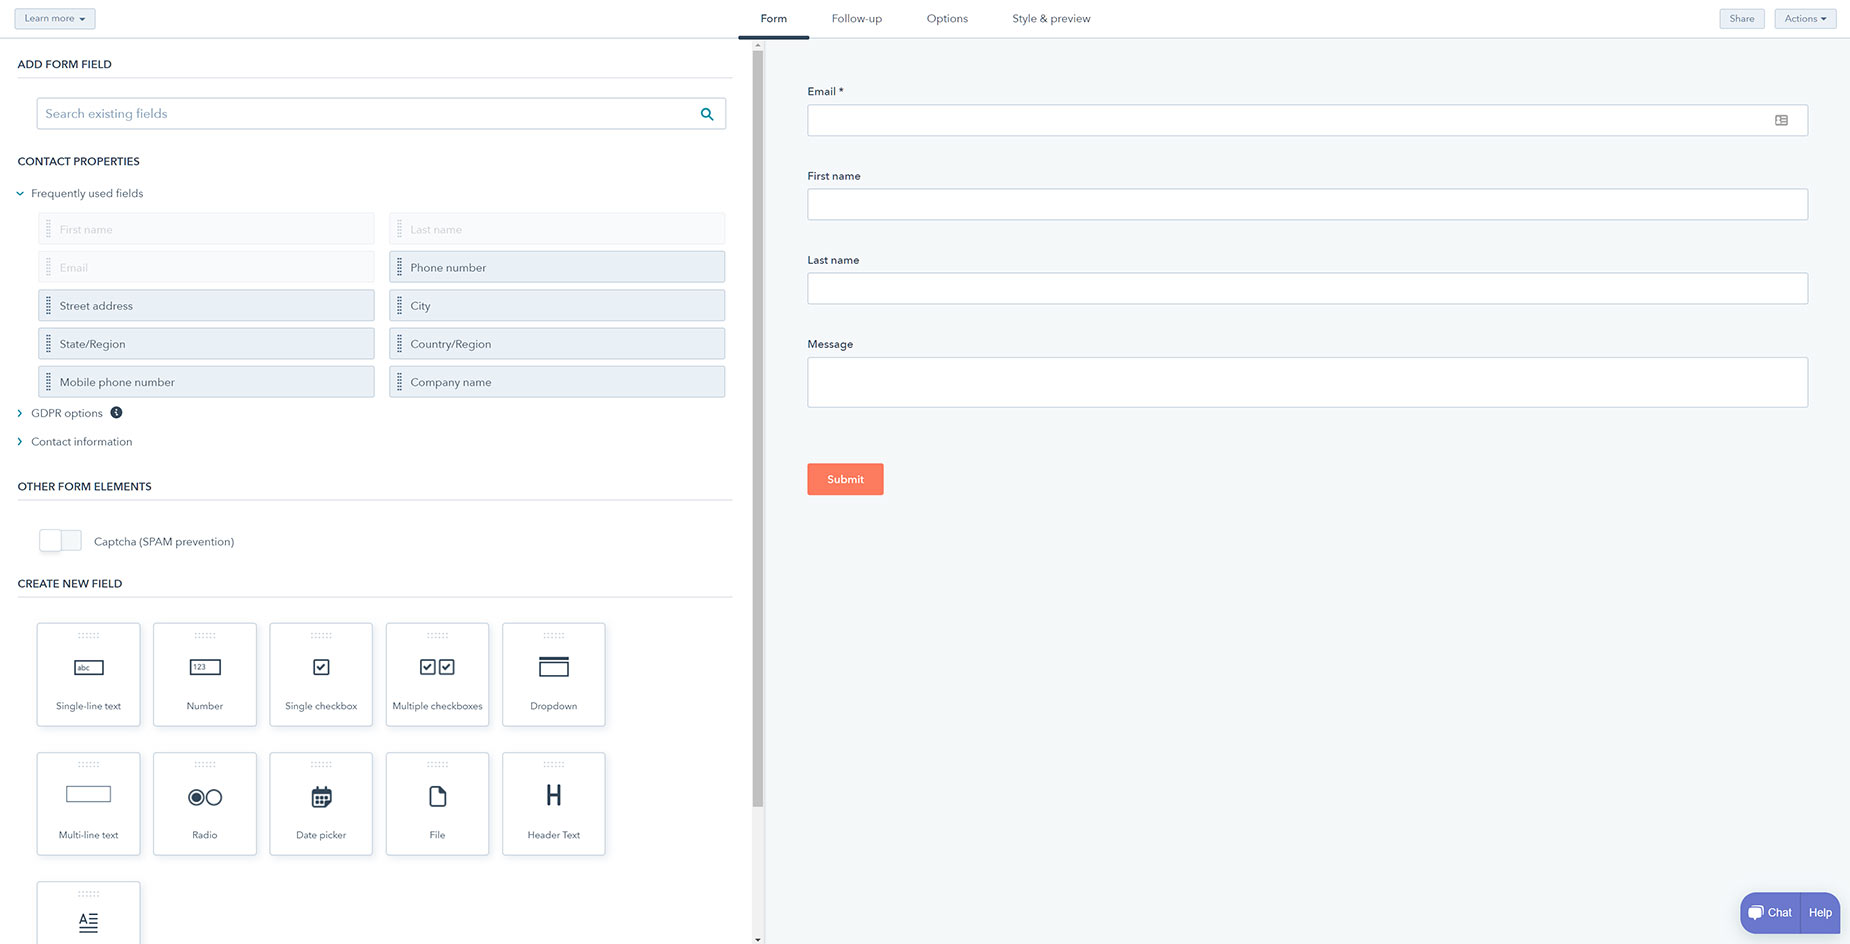Enable Captcha SPAM prevention toggle
The height and width of the screenshot is (944, 1850).
pyautogui.click(x=60, y=540)
